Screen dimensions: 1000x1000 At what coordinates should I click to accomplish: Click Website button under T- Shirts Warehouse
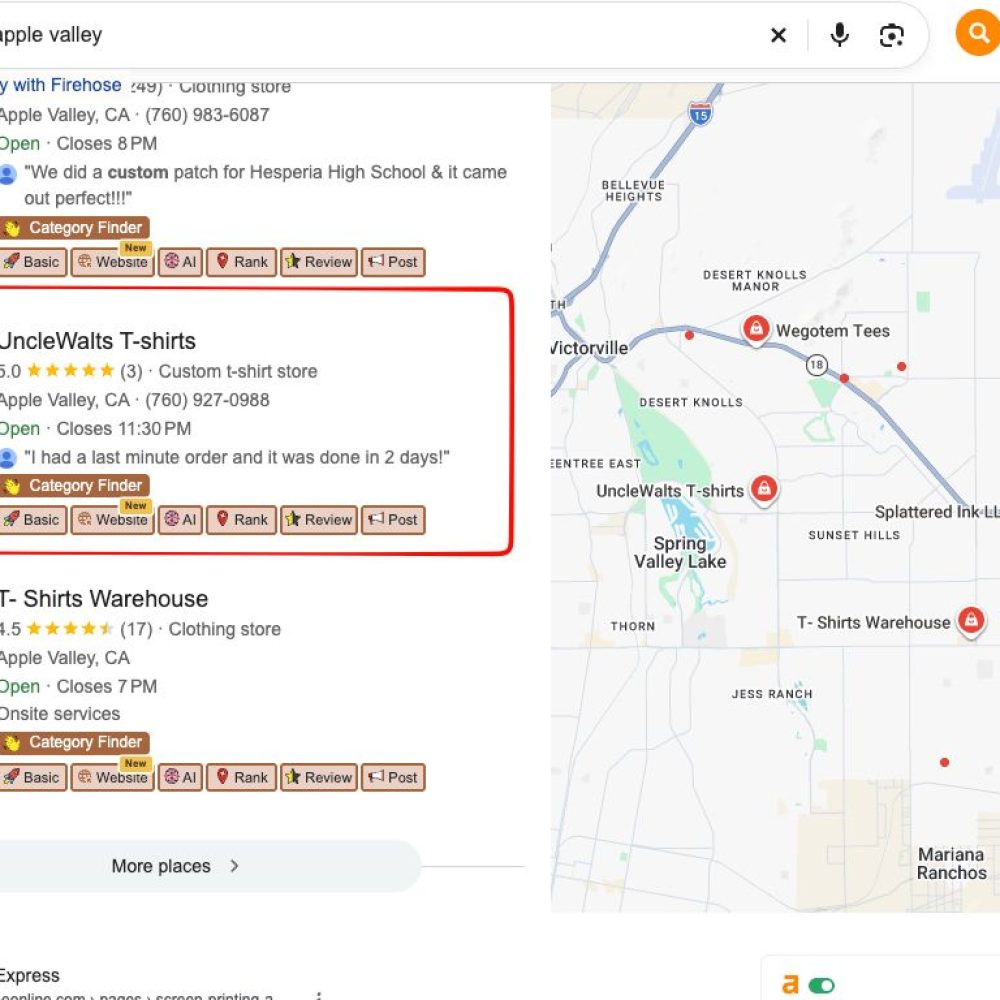click(112, 777)
